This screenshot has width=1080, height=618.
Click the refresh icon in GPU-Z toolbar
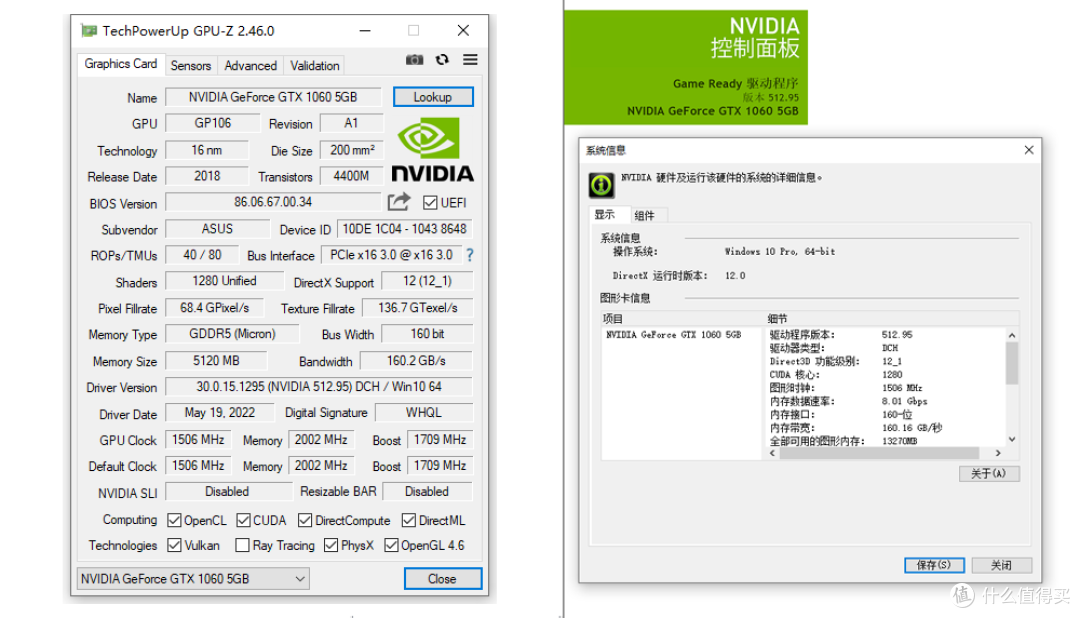[x=441, y=60]
